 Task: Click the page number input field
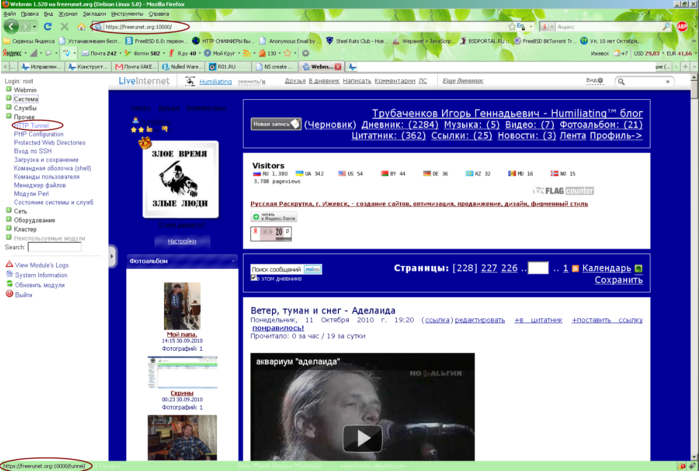[538, 268]
